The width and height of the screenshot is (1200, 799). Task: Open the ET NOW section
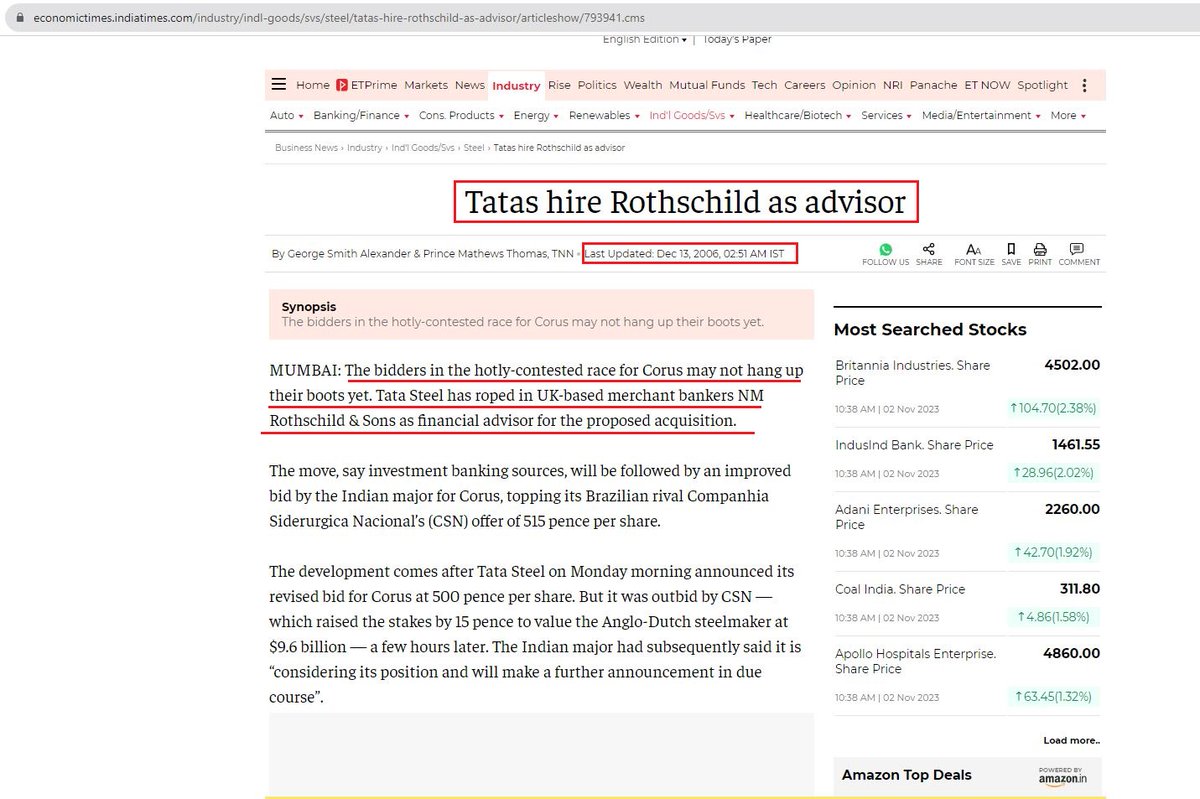pyautogui.click(x=988, y=86)
